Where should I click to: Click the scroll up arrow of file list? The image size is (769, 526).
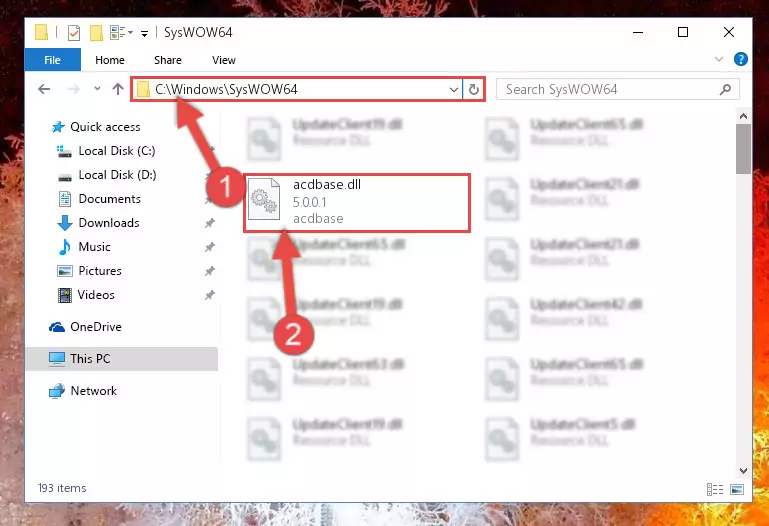coord(743,116)
